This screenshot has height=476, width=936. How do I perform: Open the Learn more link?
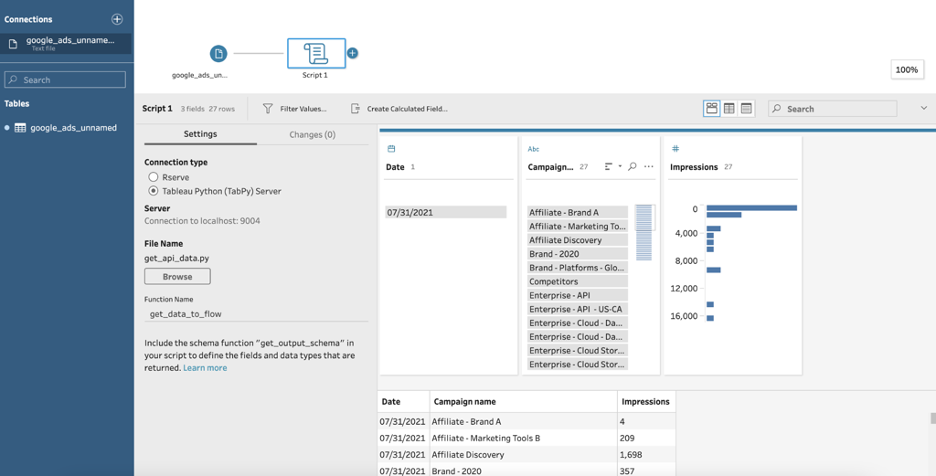click(x=205, y=368)
